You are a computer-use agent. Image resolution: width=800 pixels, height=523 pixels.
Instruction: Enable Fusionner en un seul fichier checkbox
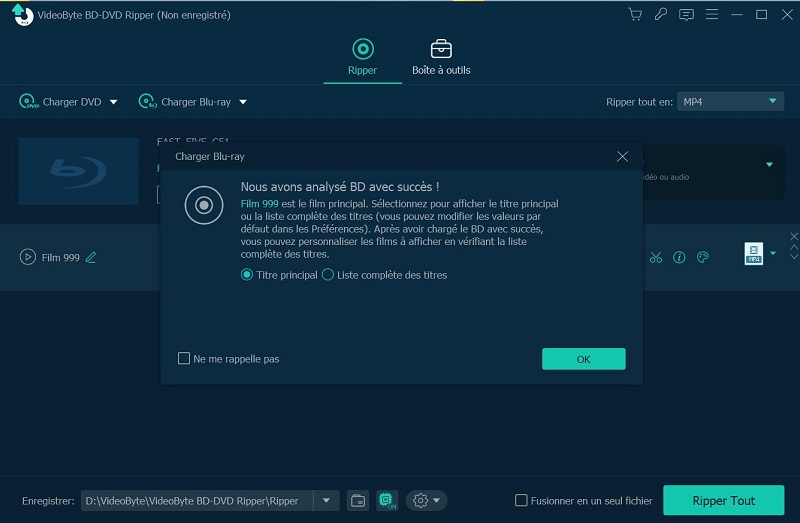coord(521,500)
